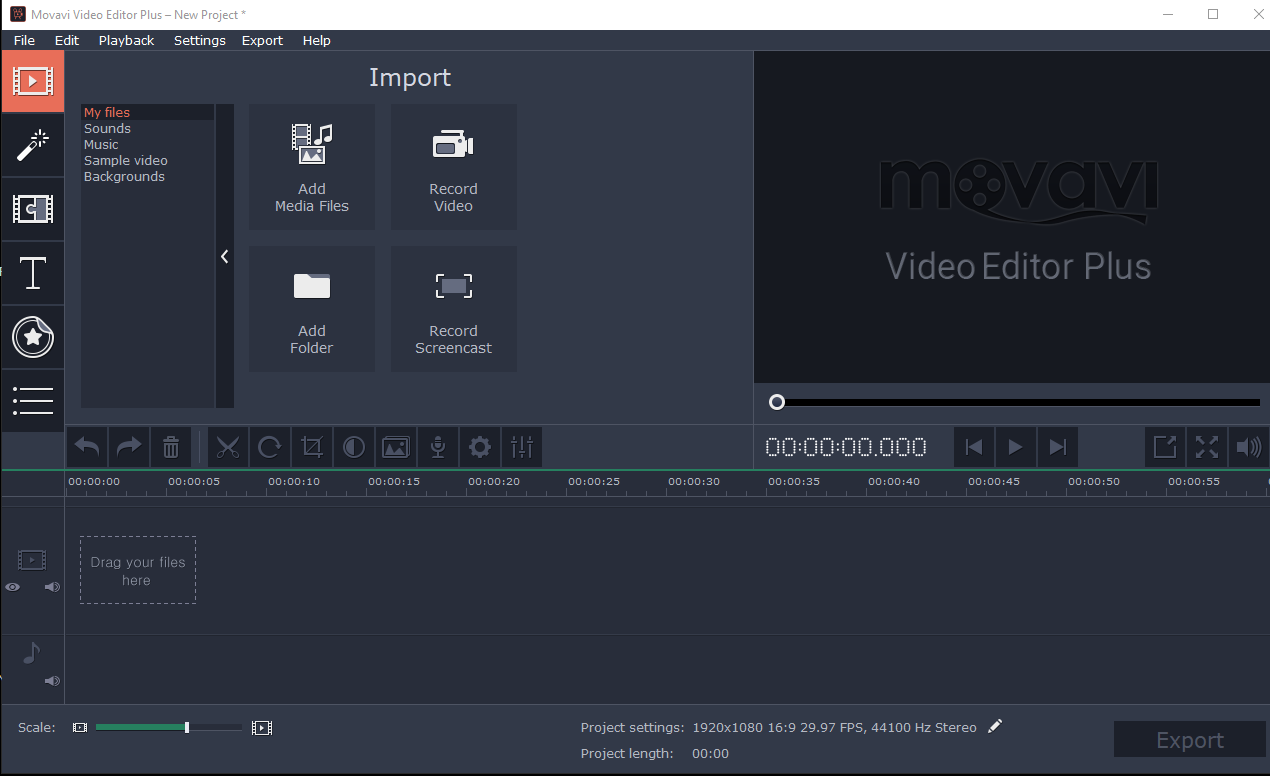The width and height of the screenshot is (1270, 776).
Task: Open Color Adjustments
Action: click(354, 447)
